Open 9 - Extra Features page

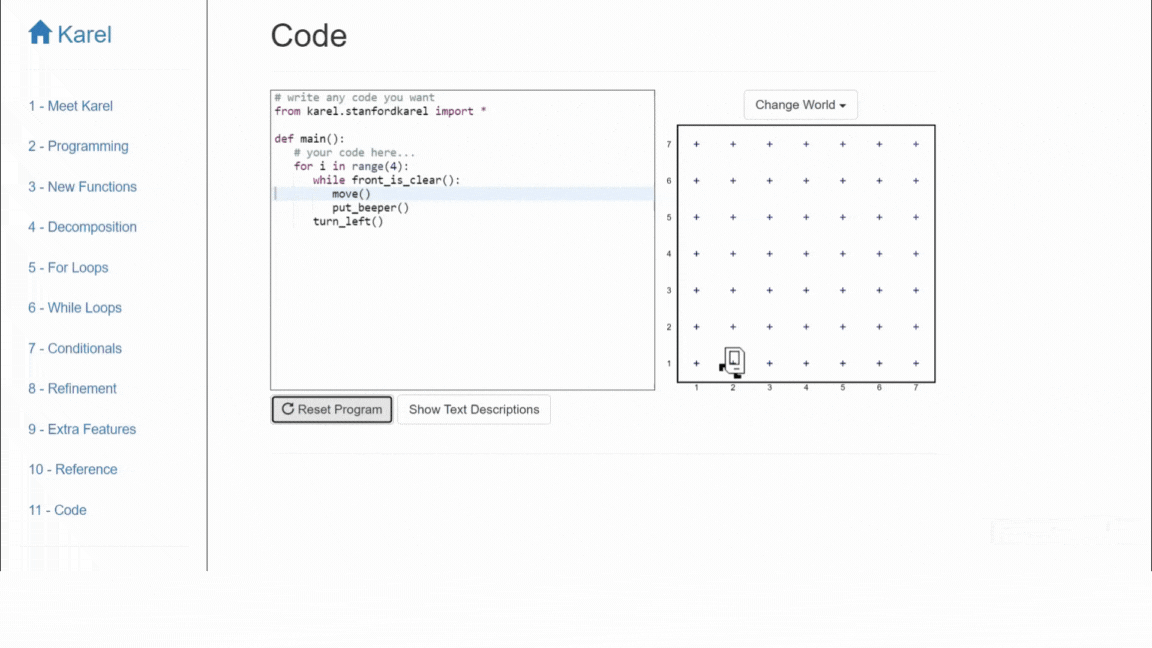pyautogui.click(x=82, y=429)
